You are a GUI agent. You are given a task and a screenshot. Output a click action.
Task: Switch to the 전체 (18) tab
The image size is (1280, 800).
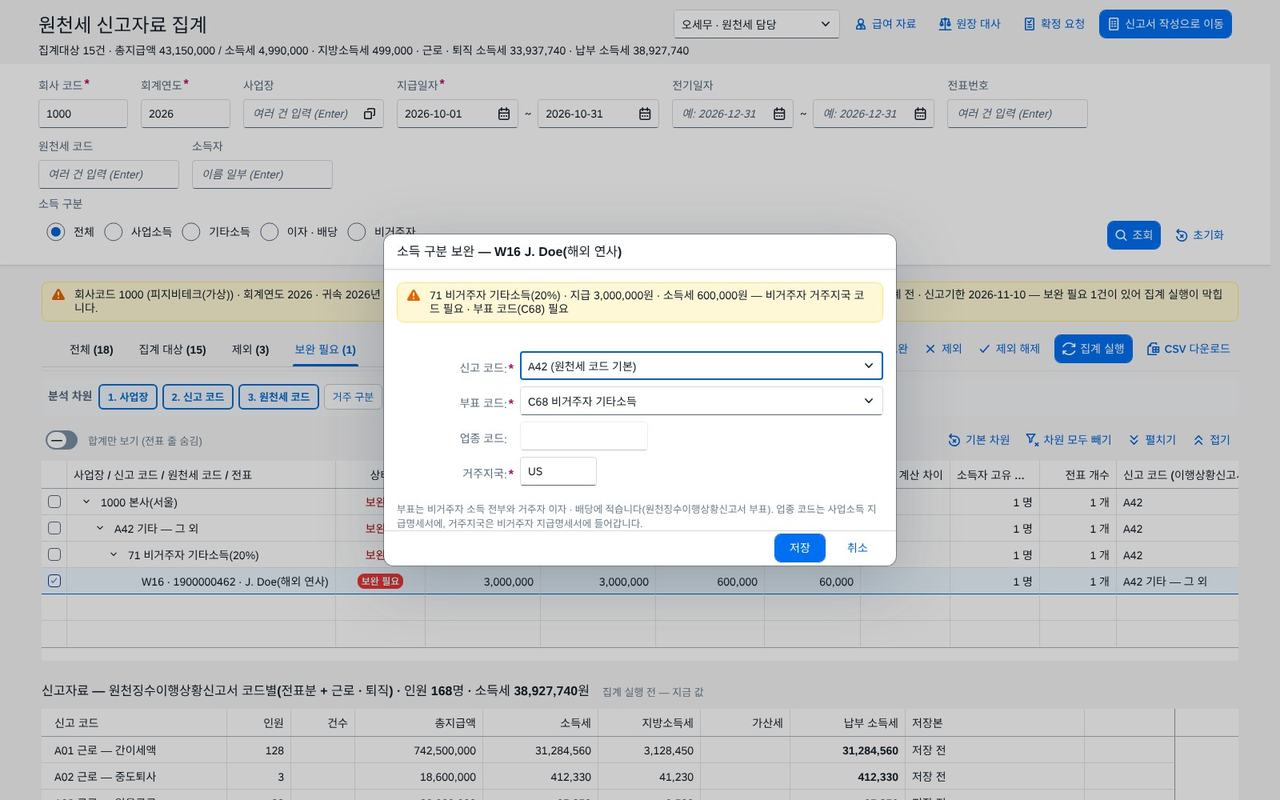point(91,349)
